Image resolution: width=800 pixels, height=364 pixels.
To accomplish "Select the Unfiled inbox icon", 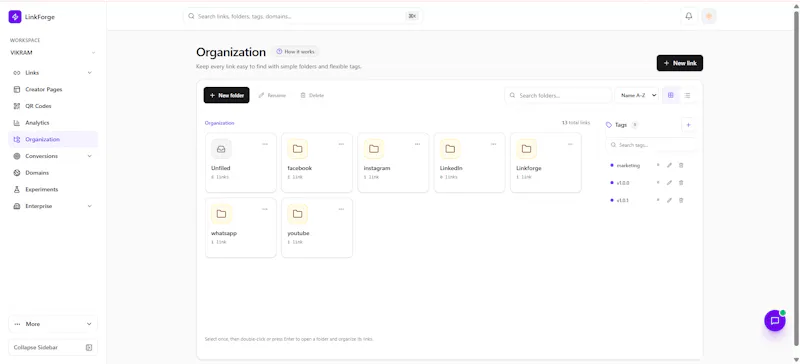I will click(x=221, y=149).
